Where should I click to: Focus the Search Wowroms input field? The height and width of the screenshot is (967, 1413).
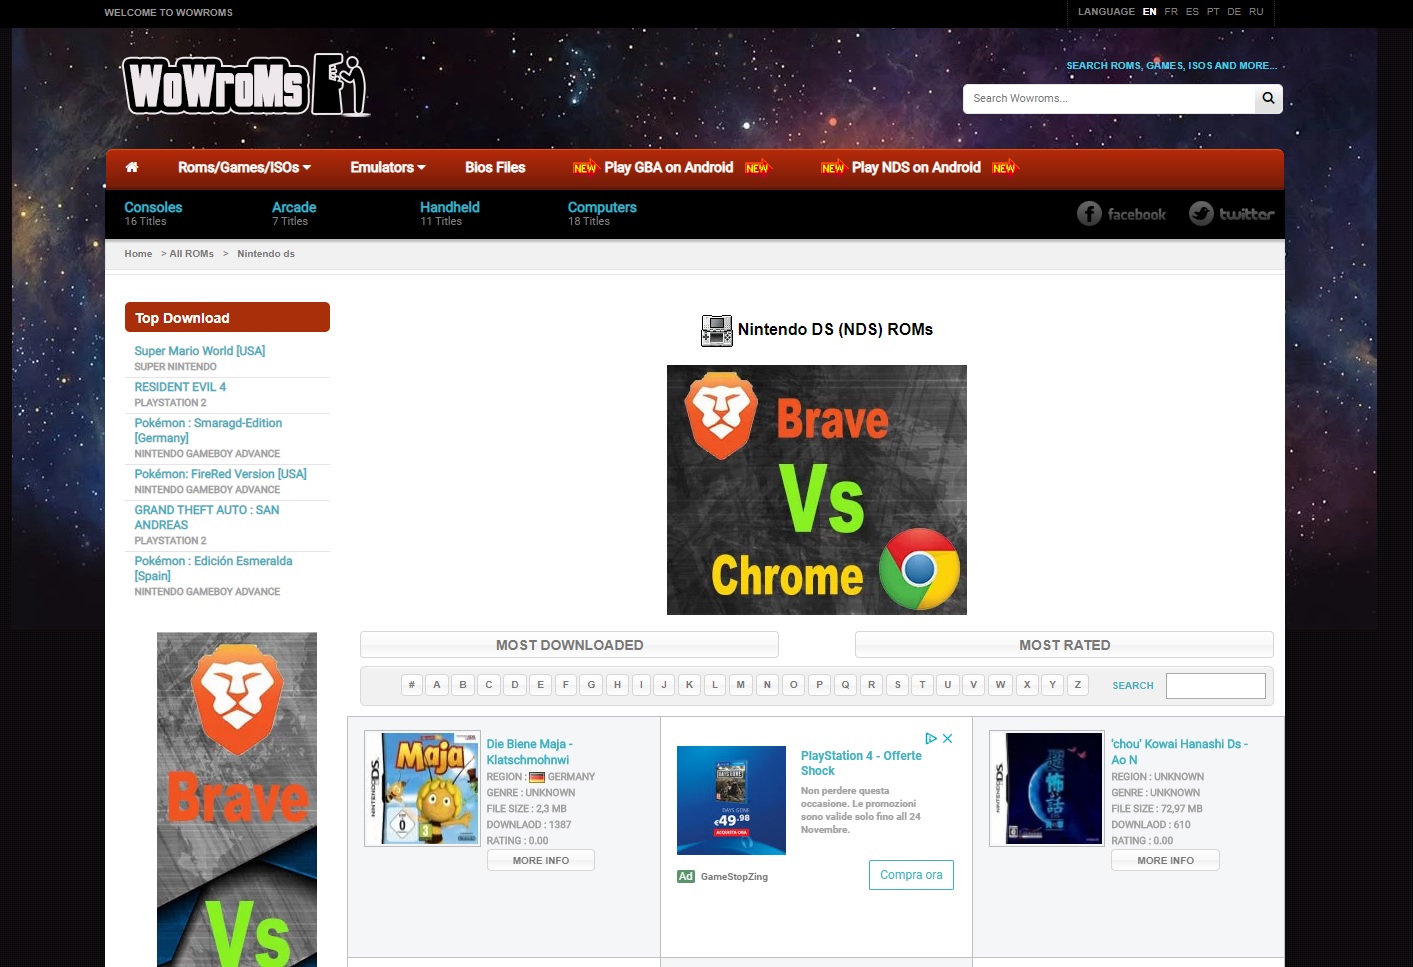coord(1109,98)
